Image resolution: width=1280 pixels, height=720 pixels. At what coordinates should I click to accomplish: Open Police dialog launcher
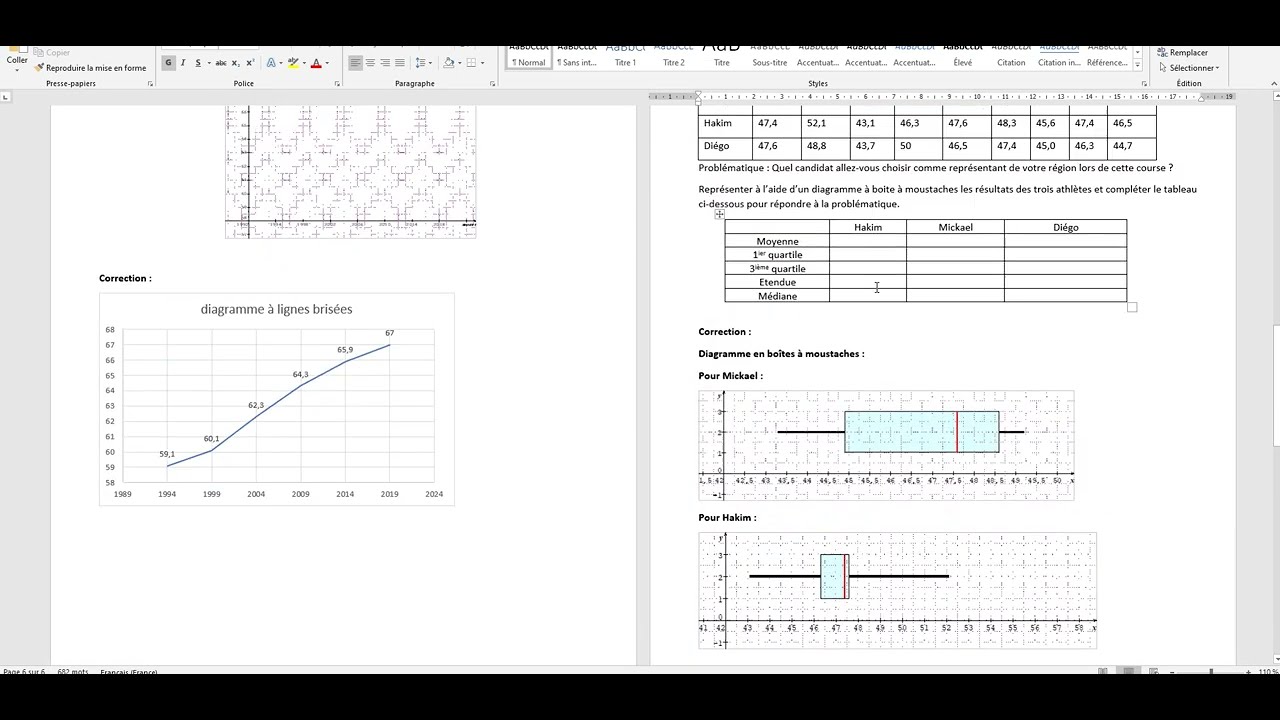(337, 84)
